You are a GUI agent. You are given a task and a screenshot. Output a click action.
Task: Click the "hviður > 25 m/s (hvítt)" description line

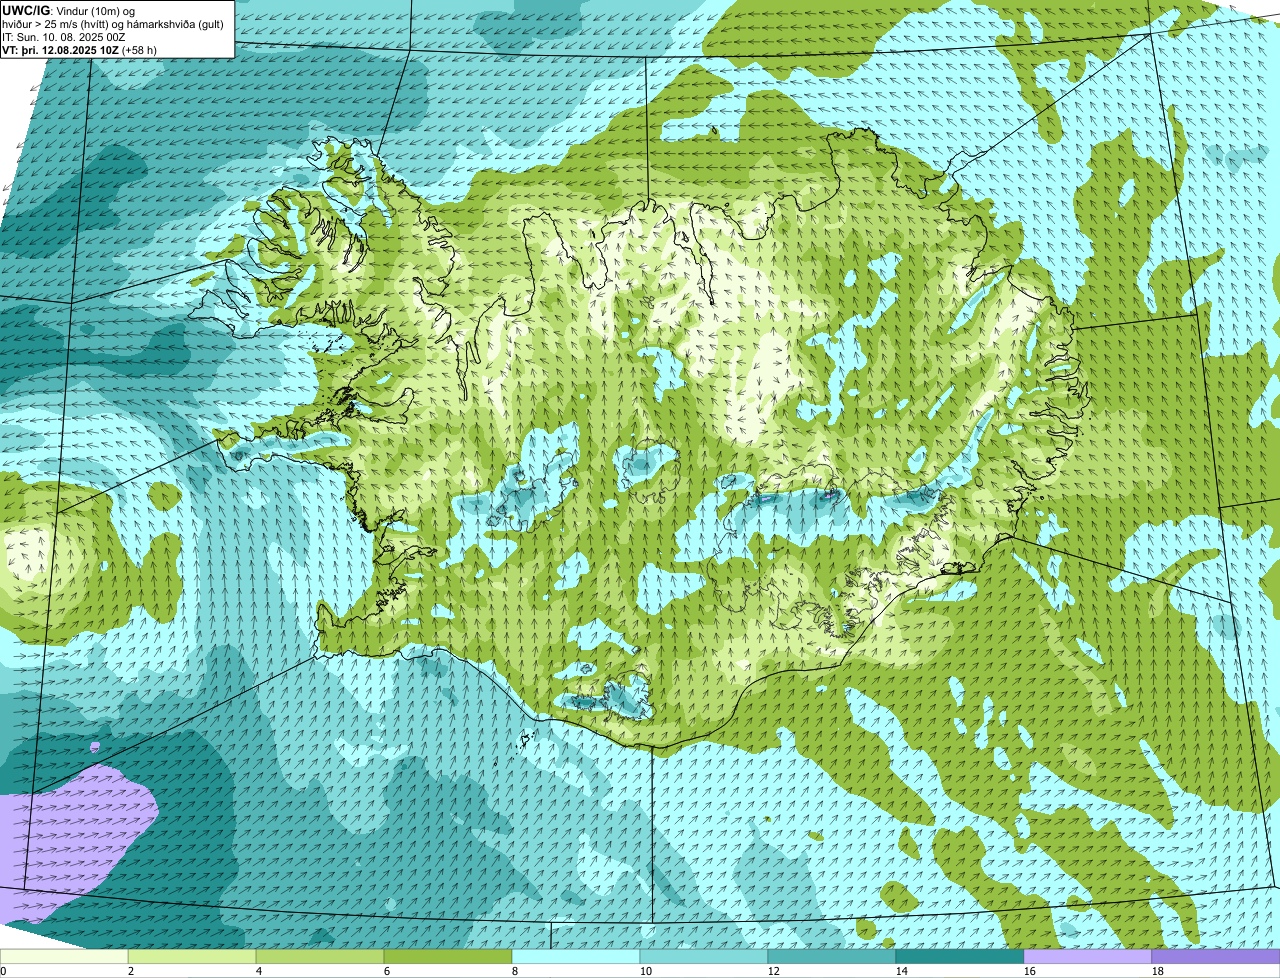point(112,23)
